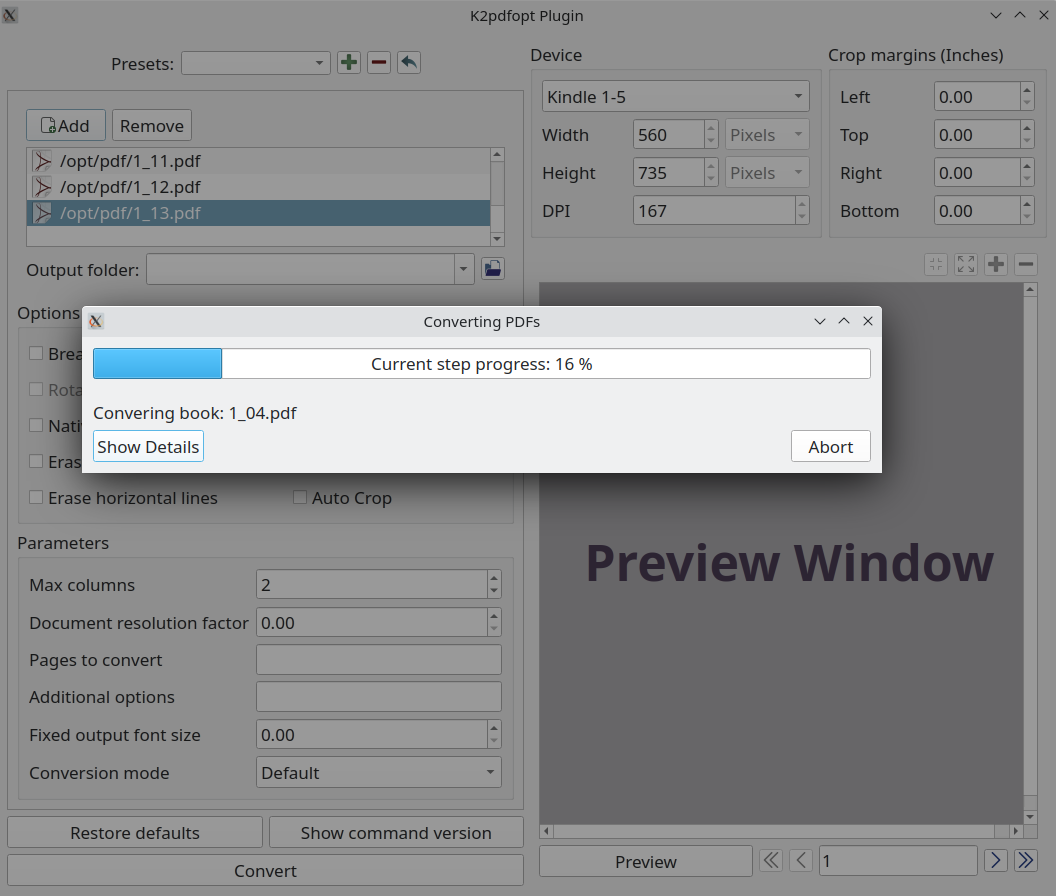Click the Convert button
The width and height of the screenshot is (1056, 896).
pyautogui.click(x=265, y=870)
